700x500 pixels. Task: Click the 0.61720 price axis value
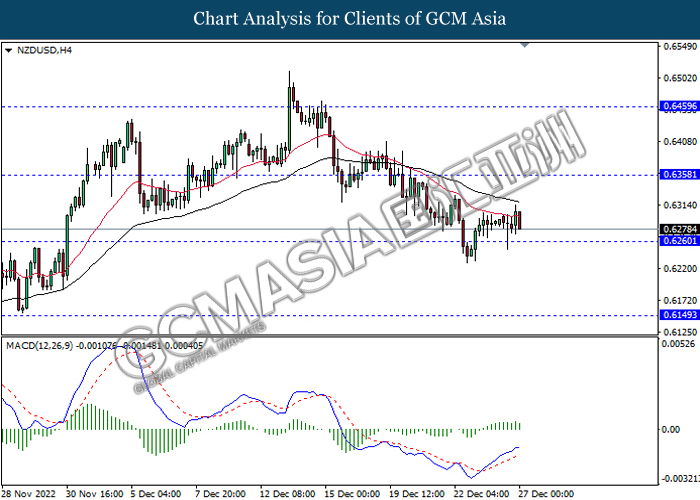click(x=680, y=300)
